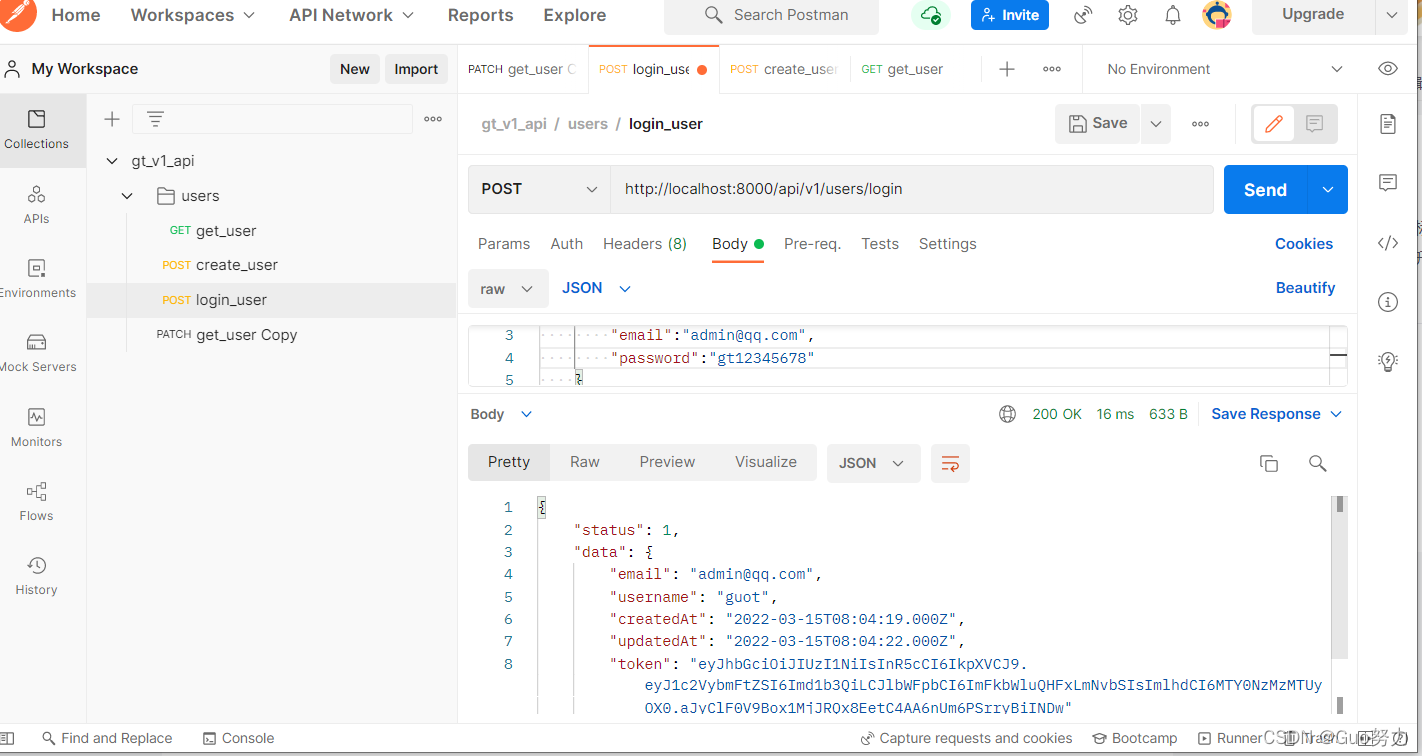Open Environments sidebar panel
The width and height of the screenshot is (1422, 756).
36,279
